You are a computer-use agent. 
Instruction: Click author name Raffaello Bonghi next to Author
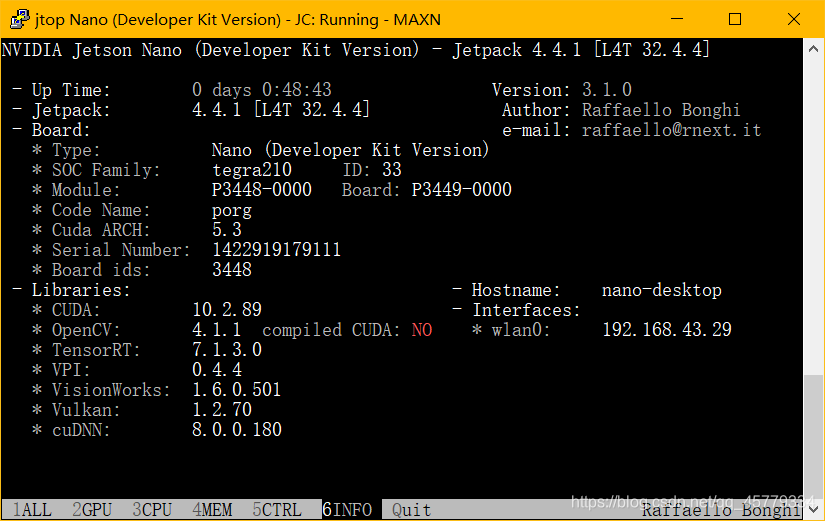pos(661,110)
